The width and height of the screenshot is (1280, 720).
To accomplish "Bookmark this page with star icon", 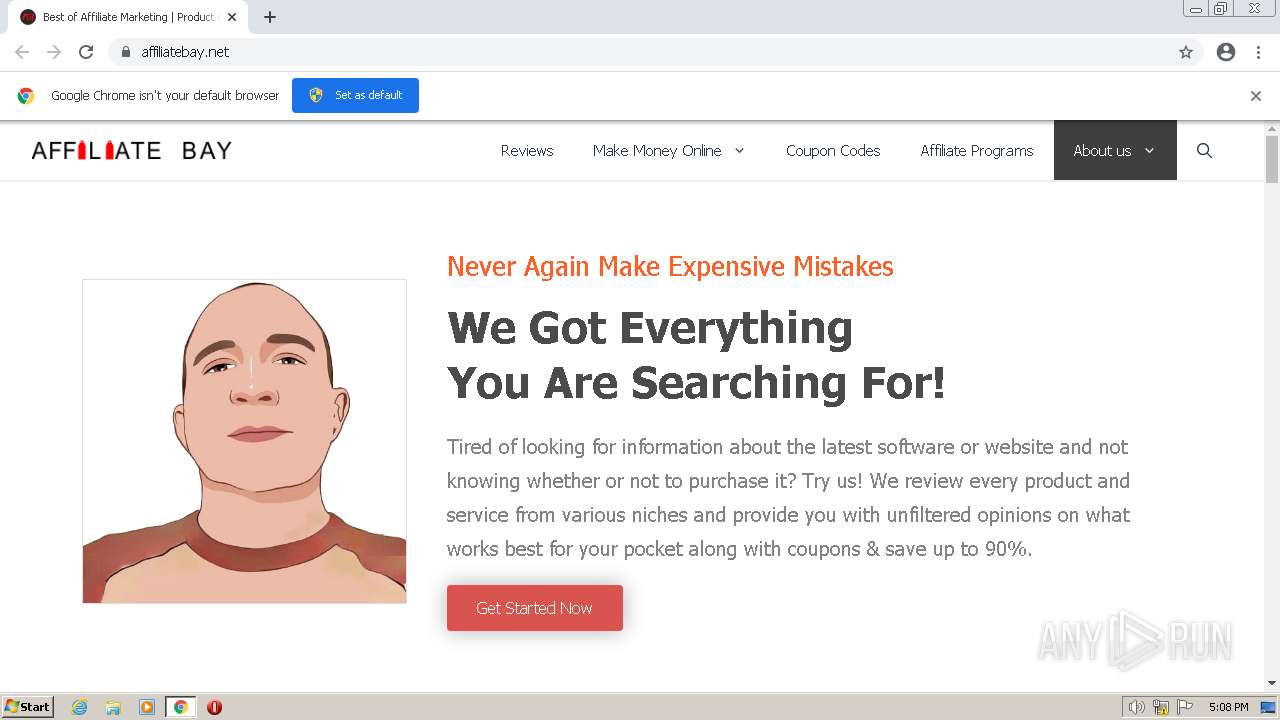I will (1186, 52).
